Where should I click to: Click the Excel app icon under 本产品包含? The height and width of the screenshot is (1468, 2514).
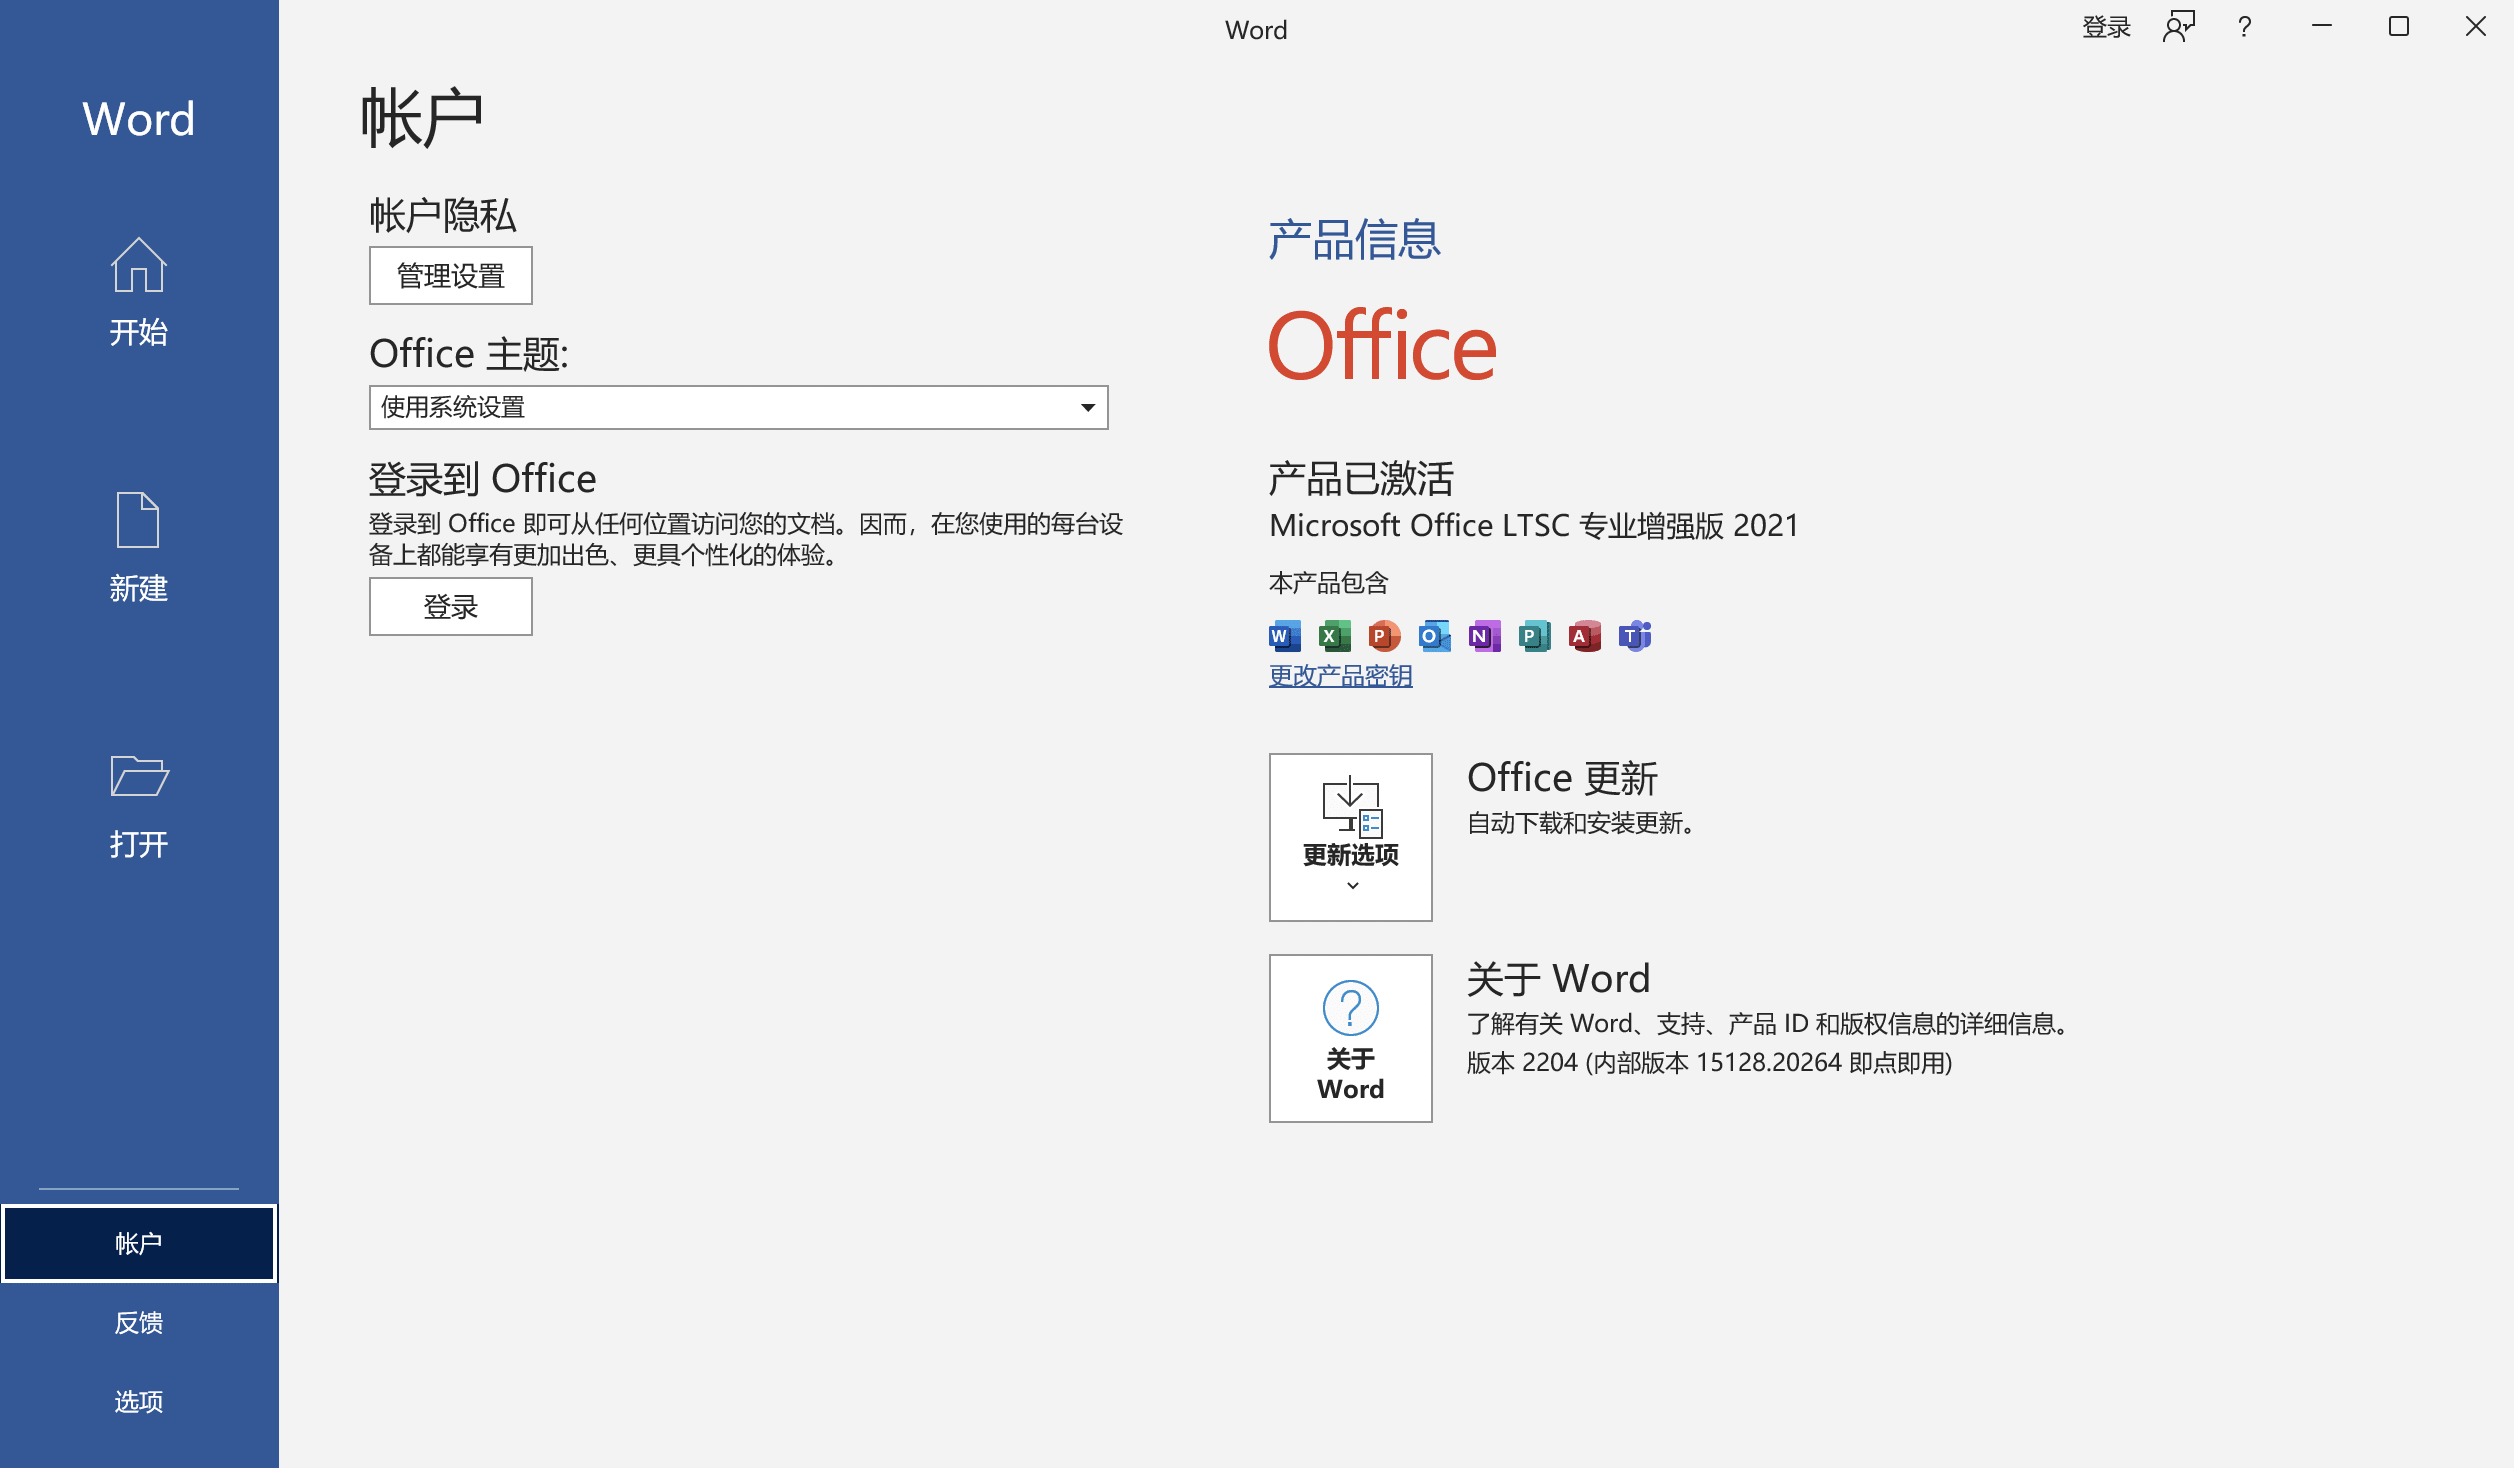[1334, 636]
